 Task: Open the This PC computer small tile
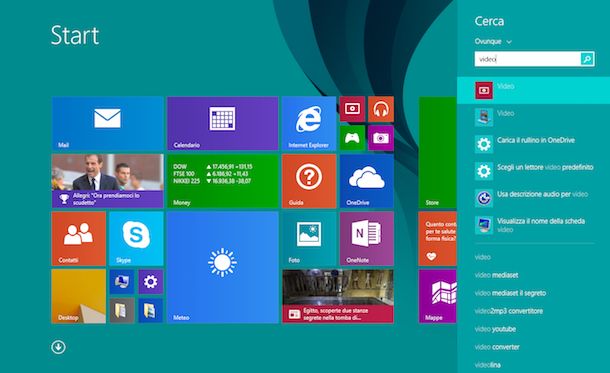click(x=122, y=282)
